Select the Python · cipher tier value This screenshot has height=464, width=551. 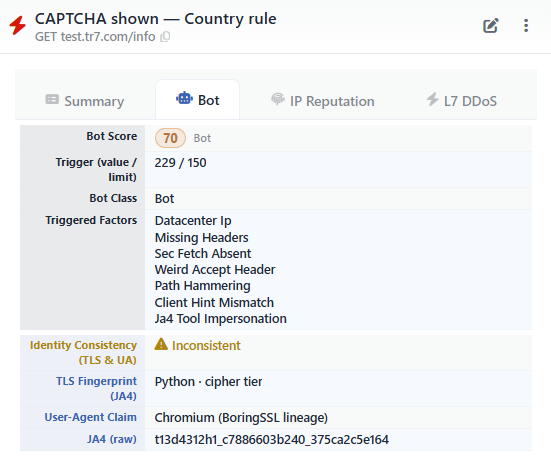coord(208,382)
